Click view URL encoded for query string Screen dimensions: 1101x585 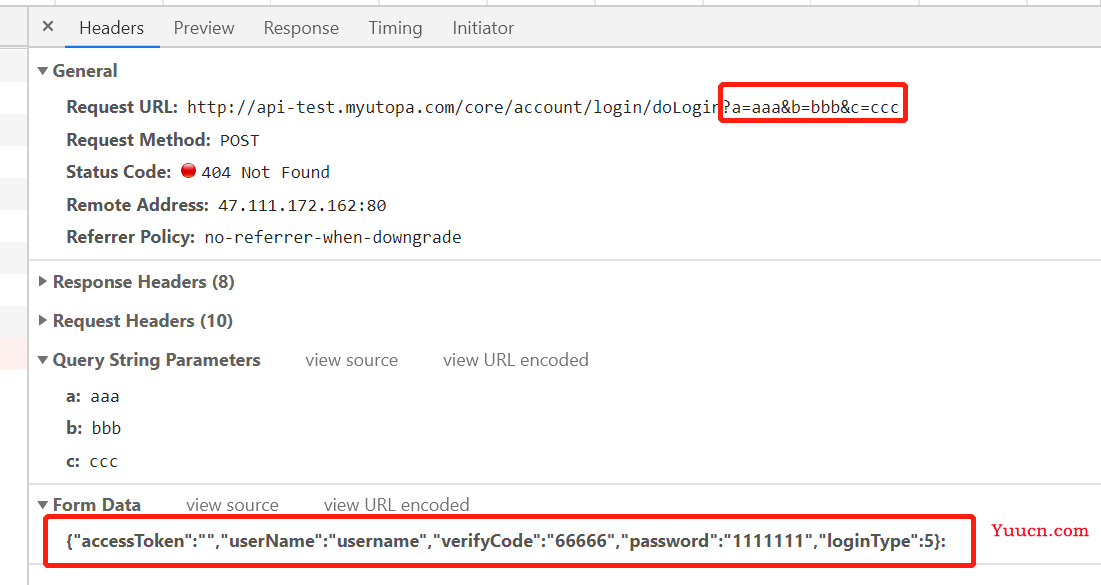[x=515, y=360]
